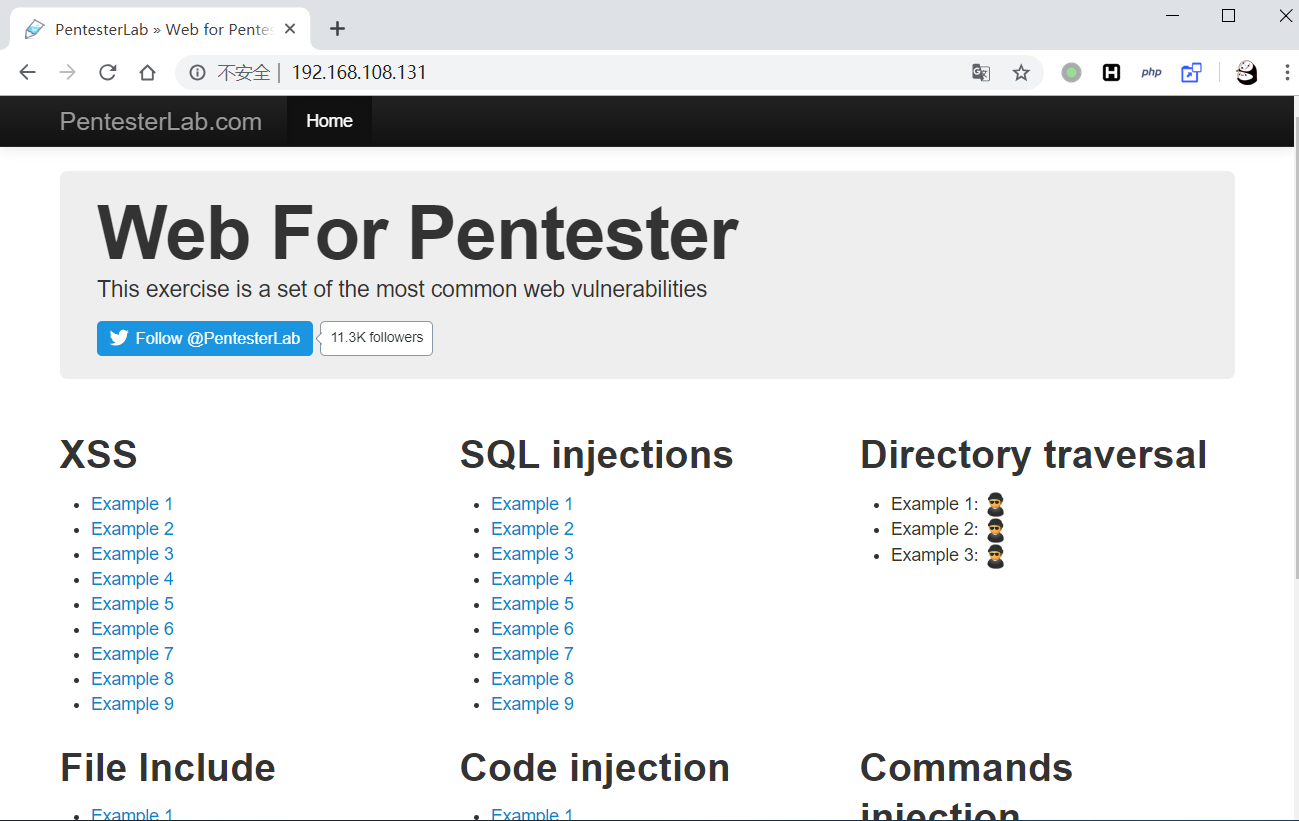1299x821 pixels.
Task: Open XSS Example 1 link
Action: pyautogui.click(x=132, y=504)
